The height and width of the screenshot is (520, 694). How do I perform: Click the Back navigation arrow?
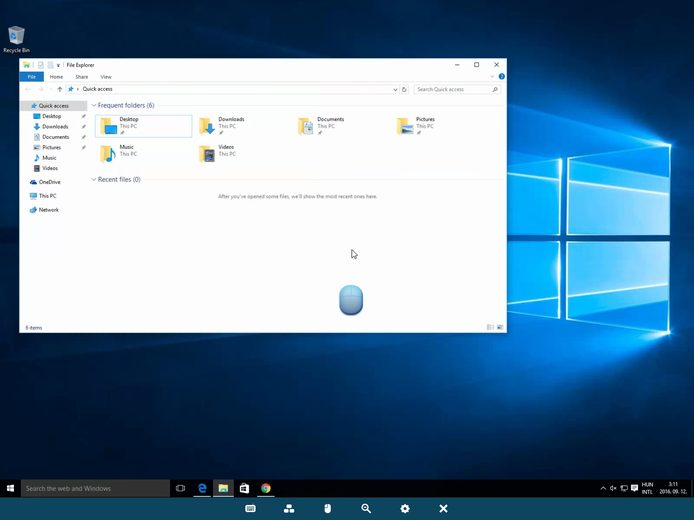coord(28,89)
